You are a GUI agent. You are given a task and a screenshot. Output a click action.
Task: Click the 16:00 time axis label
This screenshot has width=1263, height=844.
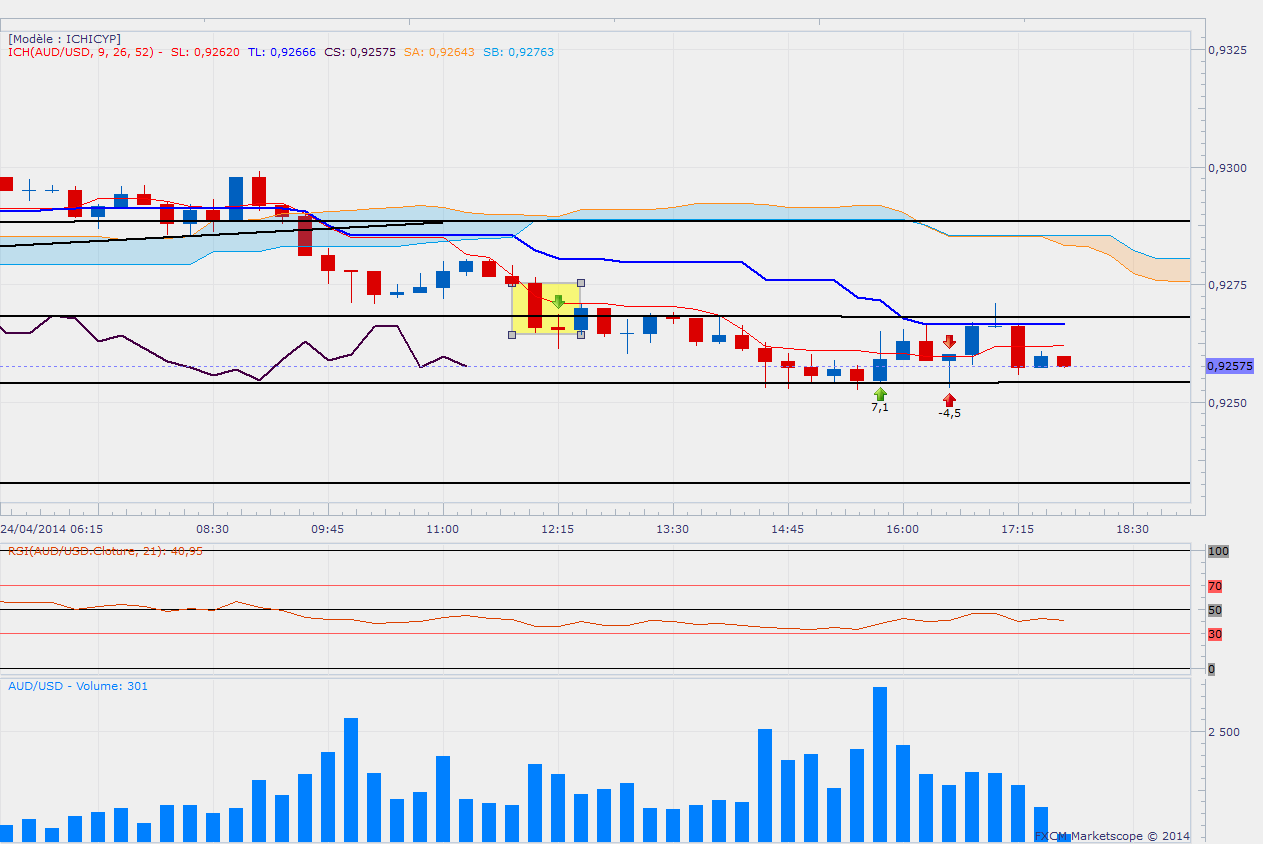coord(902,528)
